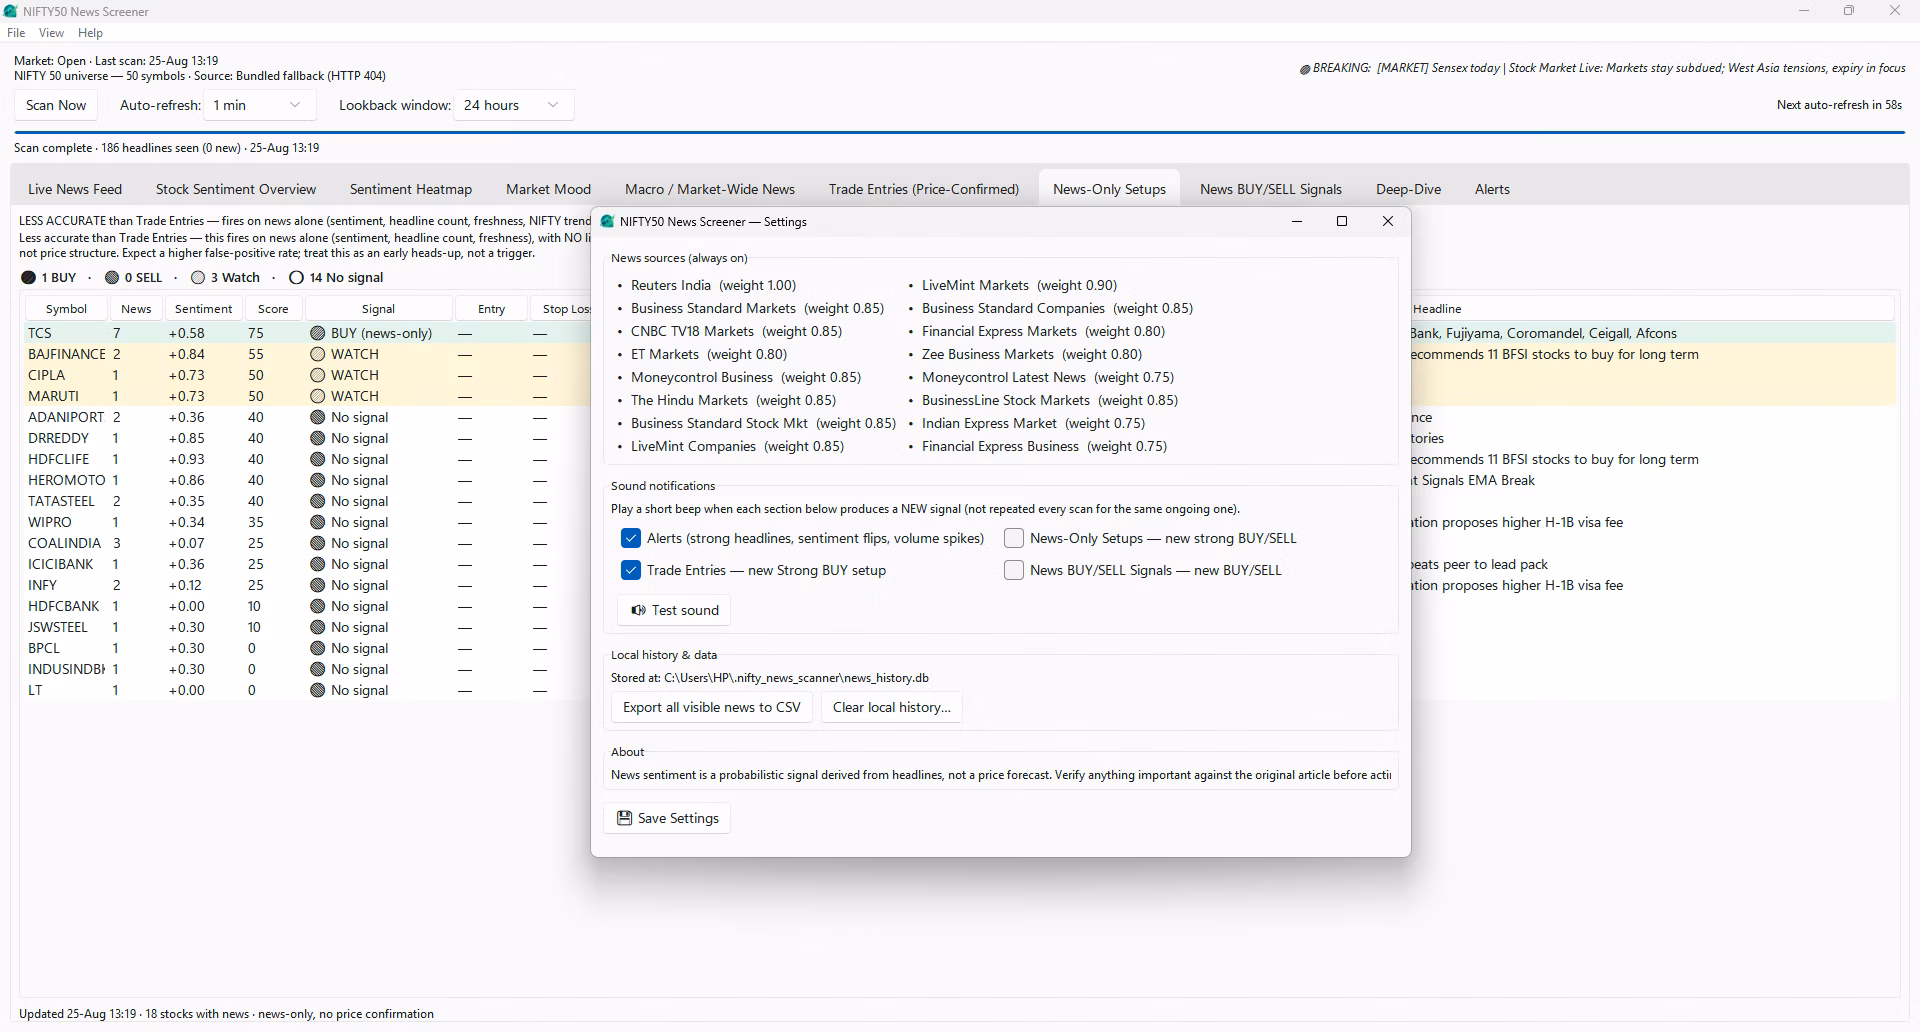Switch to Alerts tab

(1492, 189)
